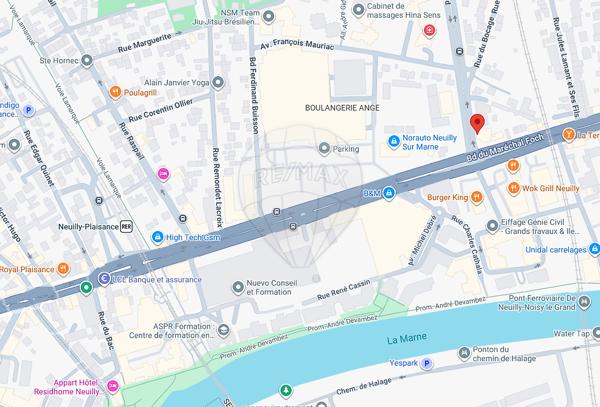Click the High Tech Gsm store marker

[x=157, y=237]
